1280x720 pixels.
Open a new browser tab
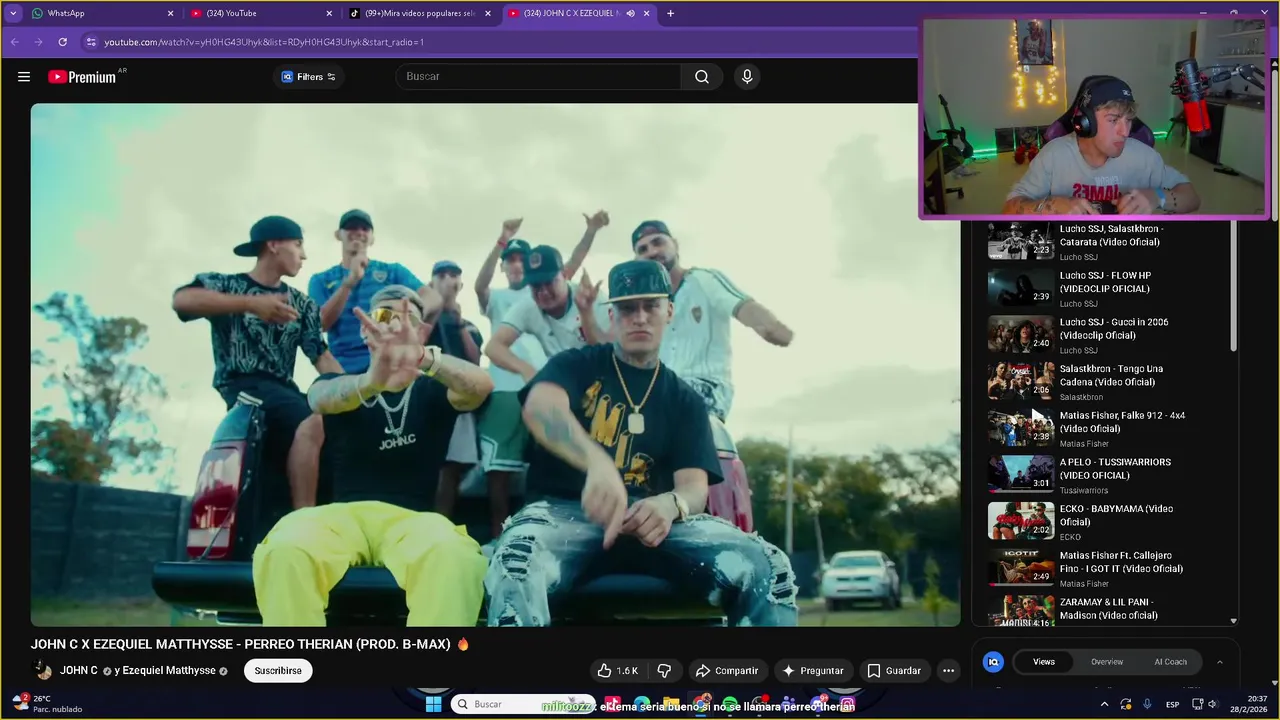click(x=670, y=13)
